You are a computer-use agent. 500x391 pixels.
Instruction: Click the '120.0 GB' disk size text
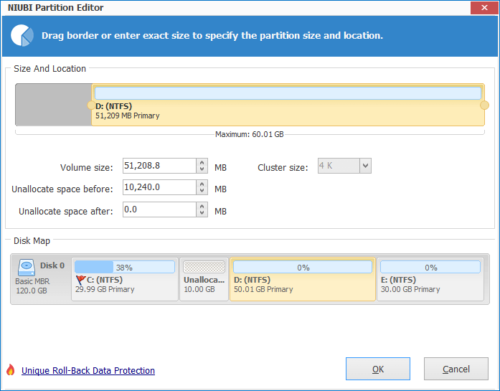[x=32, y=291]
